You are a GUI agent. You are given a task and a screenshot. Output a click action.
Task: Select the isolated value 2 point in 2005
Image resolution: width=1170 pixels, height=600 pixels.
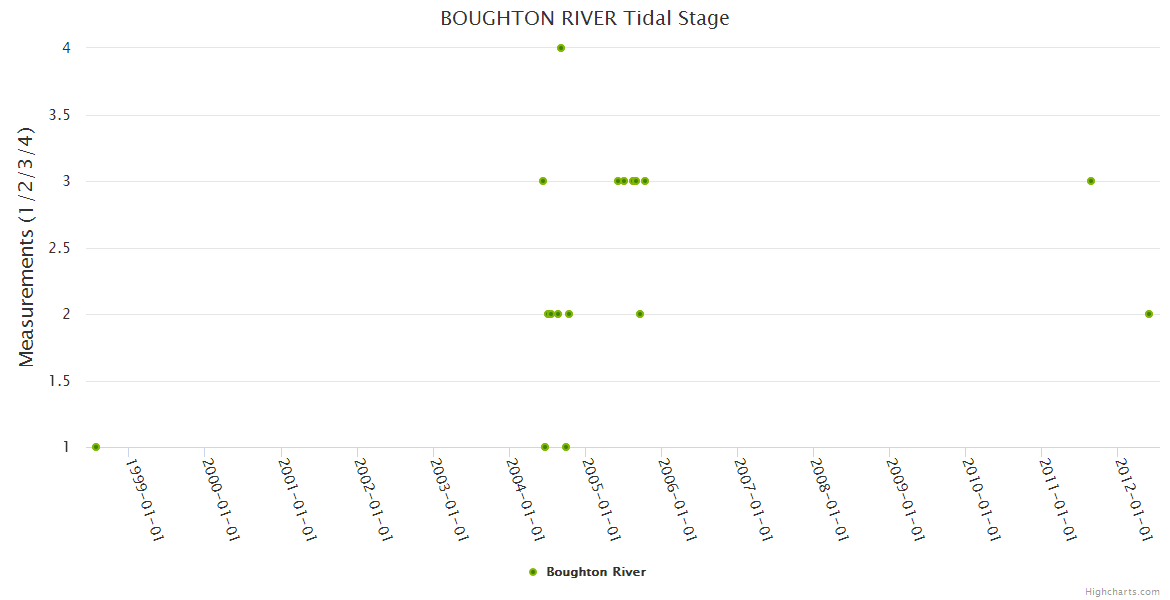pos(640,314)
